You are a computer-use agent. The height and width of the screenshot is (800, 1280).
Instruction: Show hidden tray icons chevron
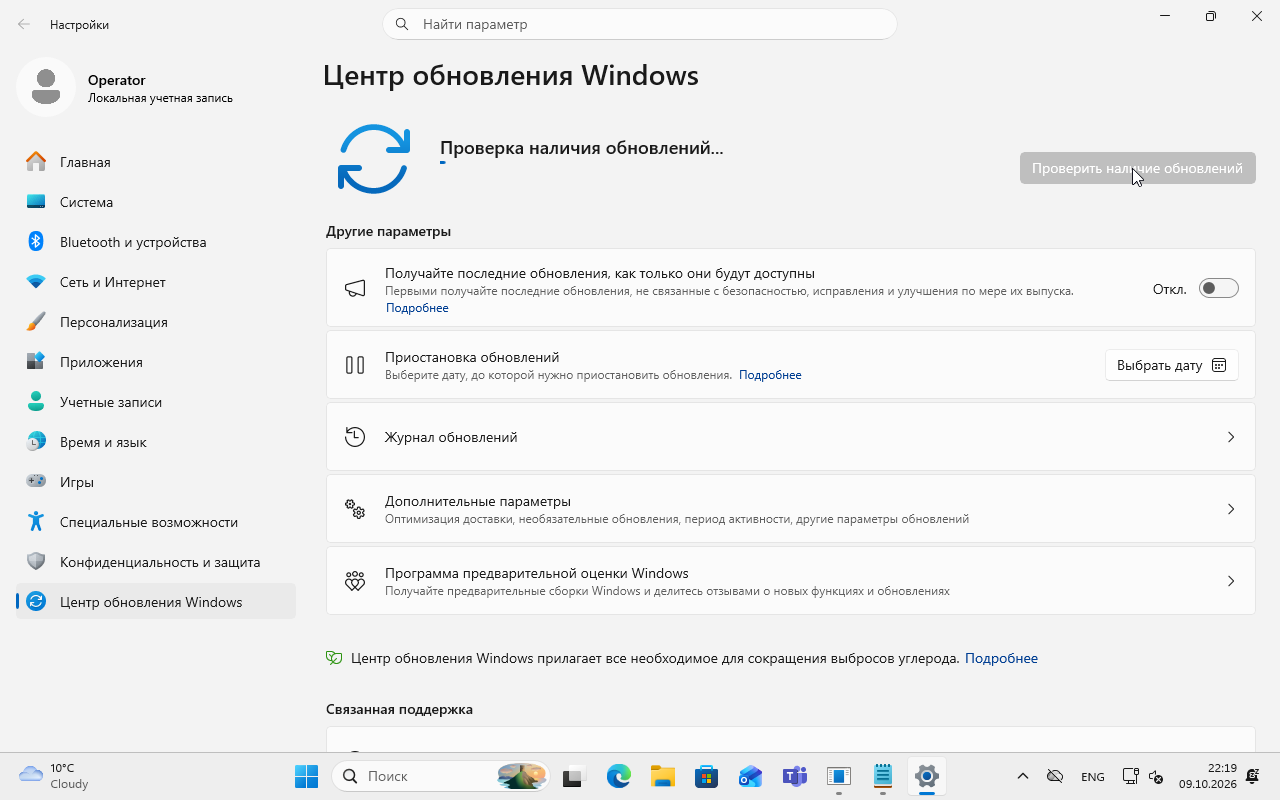point(1022,776)
